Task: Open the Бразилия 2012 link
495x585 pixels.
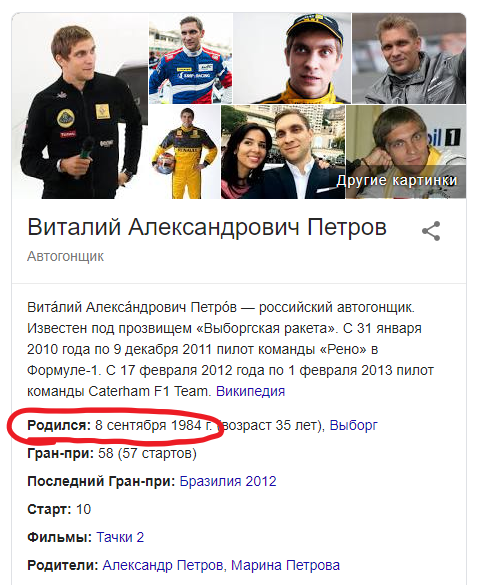Action: coord(228,481)
